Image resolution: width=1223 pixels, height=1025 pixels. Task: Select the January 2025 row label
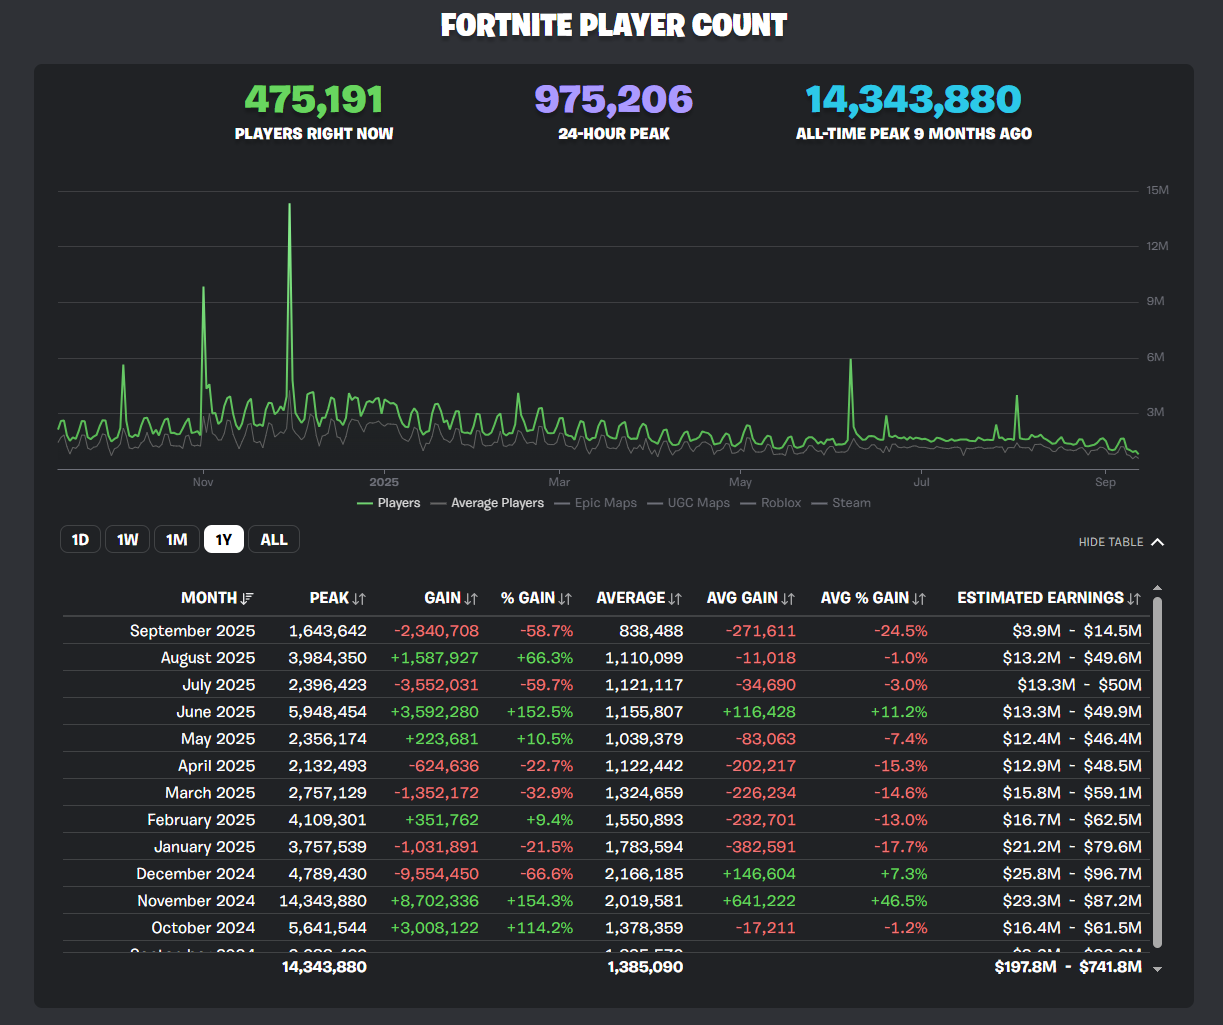point(204,847)
